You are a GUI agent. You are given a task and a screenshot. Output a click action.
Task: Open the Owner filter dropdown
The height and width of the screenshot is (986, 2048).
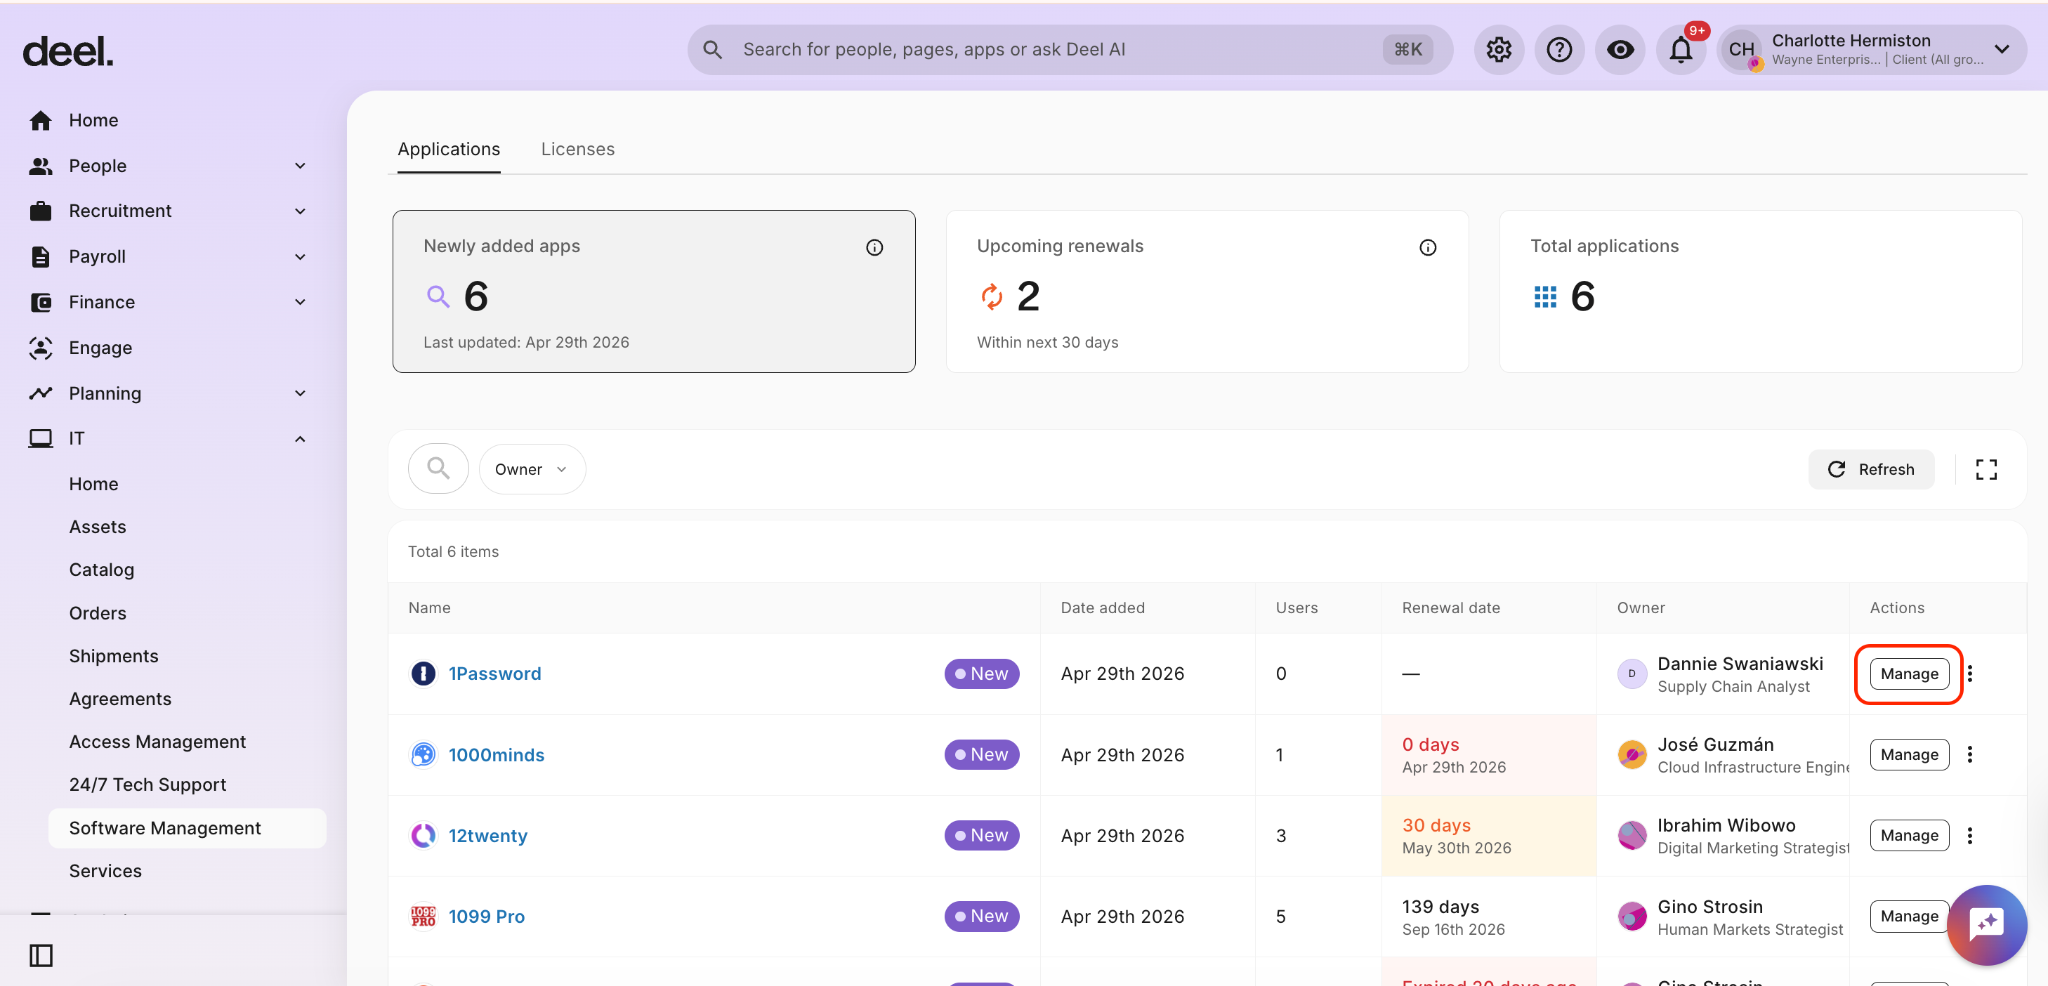pos(532,469)
